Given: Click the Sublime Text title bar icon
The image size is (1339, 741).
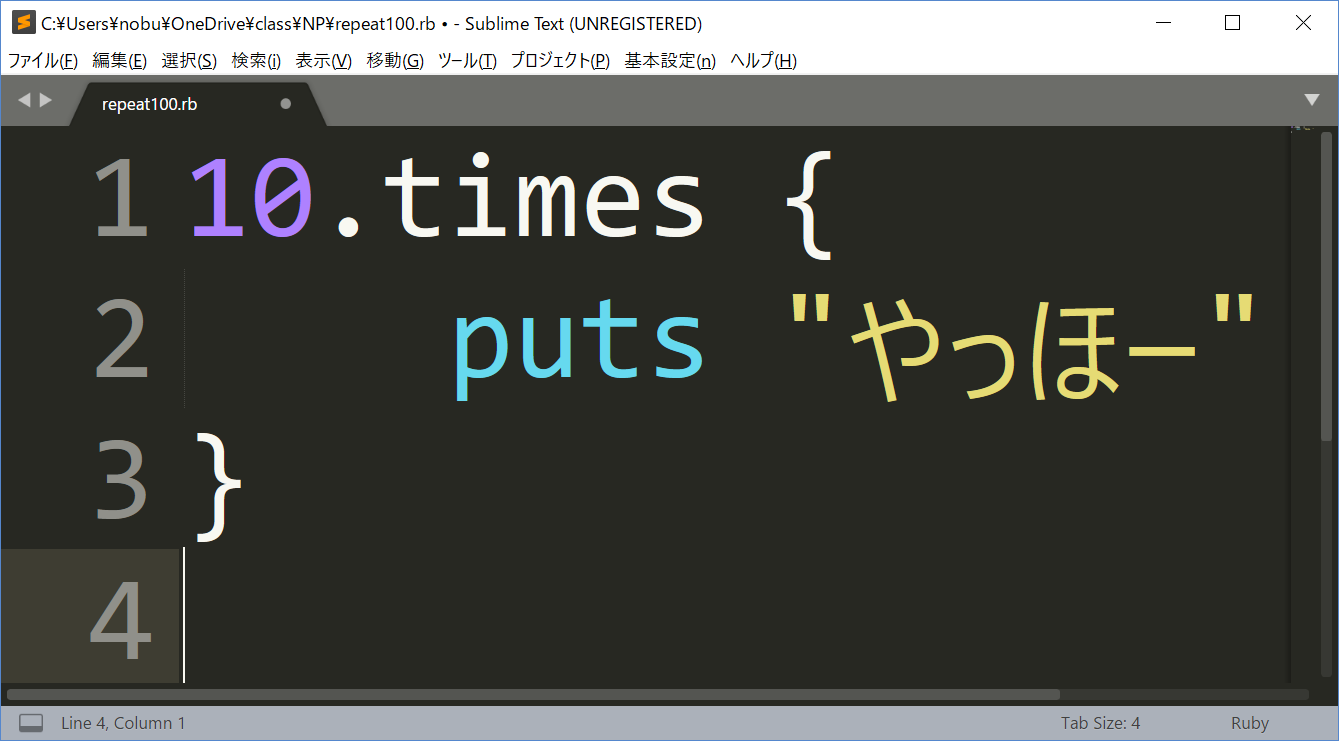Looking at the screenshot, I should [23, 23].
